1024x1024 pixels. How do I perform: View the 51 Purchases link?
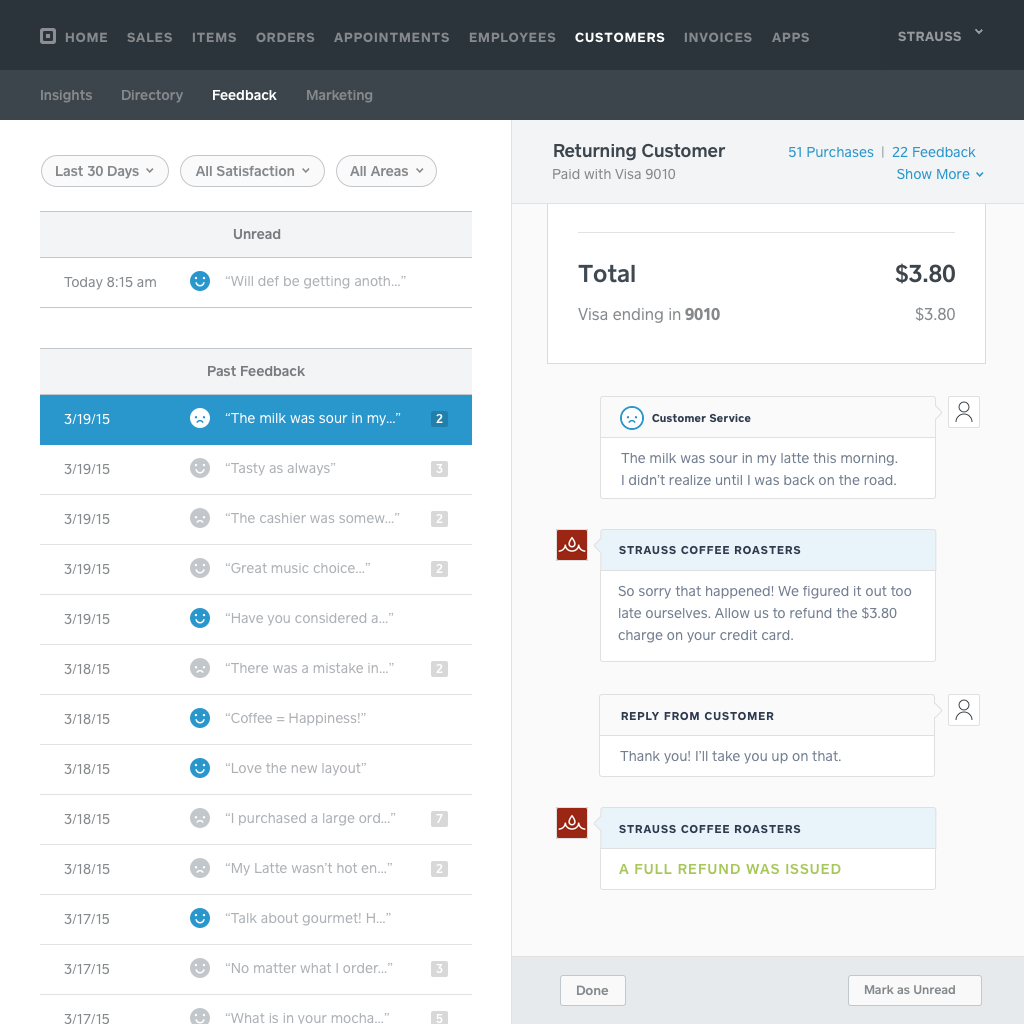click(x=831, y=152)
